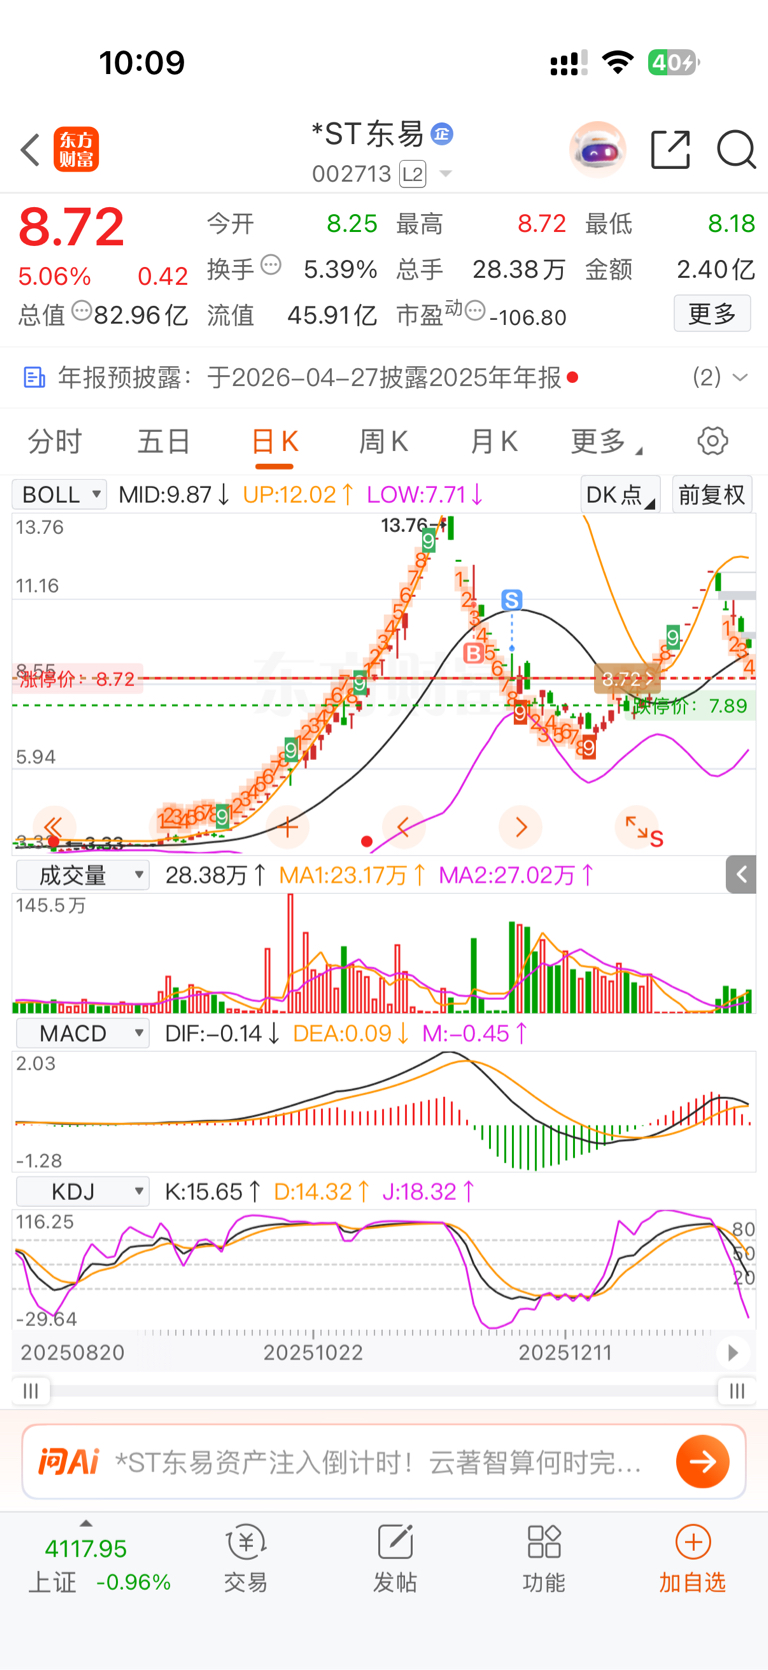This screenshot has height=1670, width=768.
Task: Open the 东方财富 logo icon
Action: click(x=76, y=150)
